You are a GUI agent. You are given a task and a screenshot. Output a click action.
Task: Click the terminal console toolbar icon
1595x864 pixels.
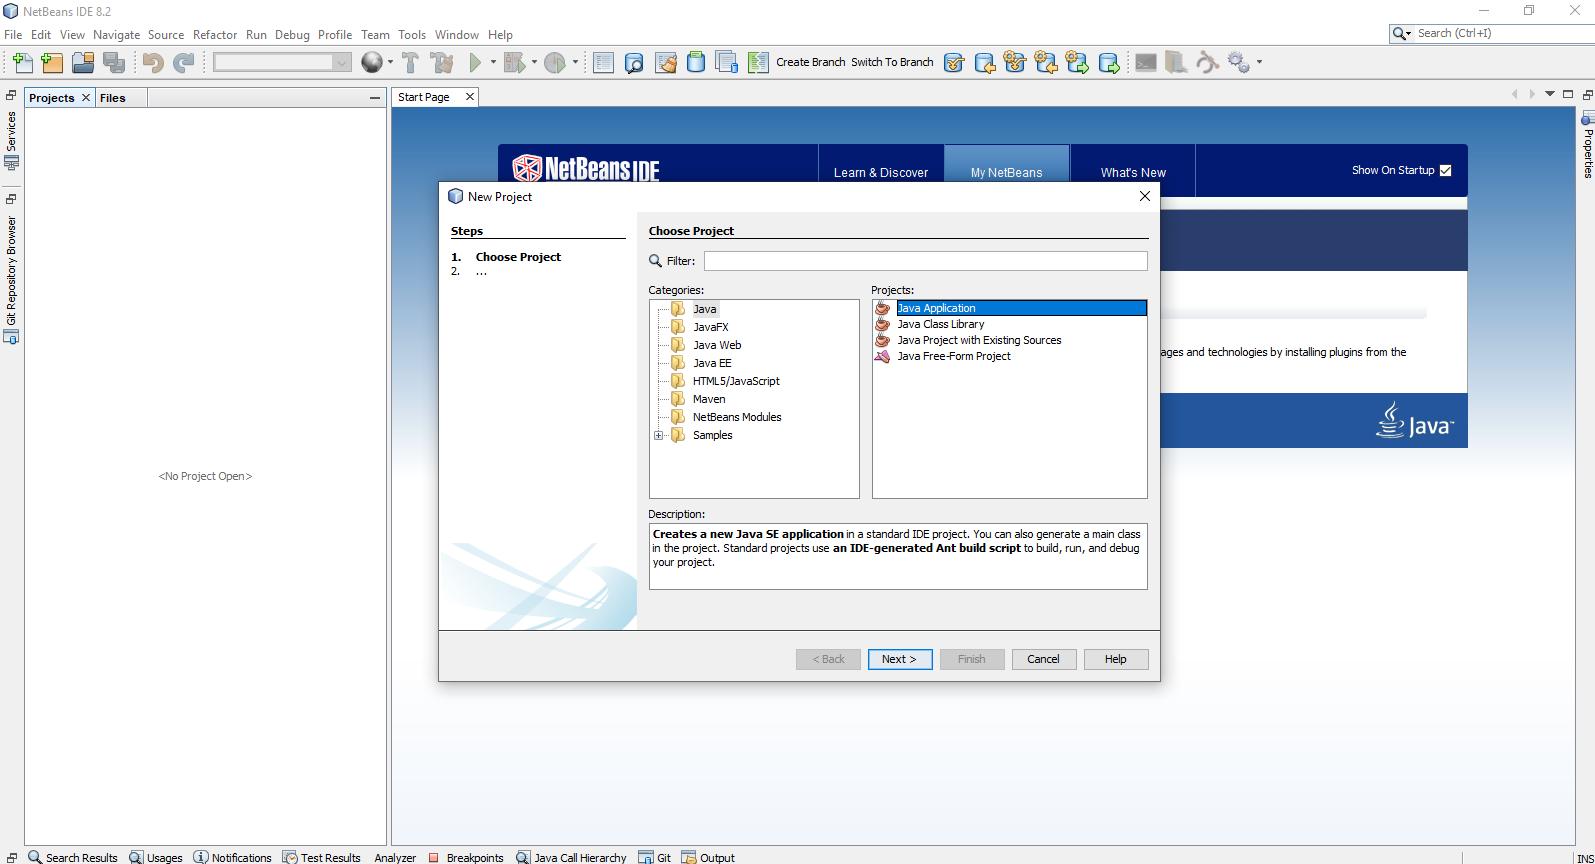pos(1146,62)
